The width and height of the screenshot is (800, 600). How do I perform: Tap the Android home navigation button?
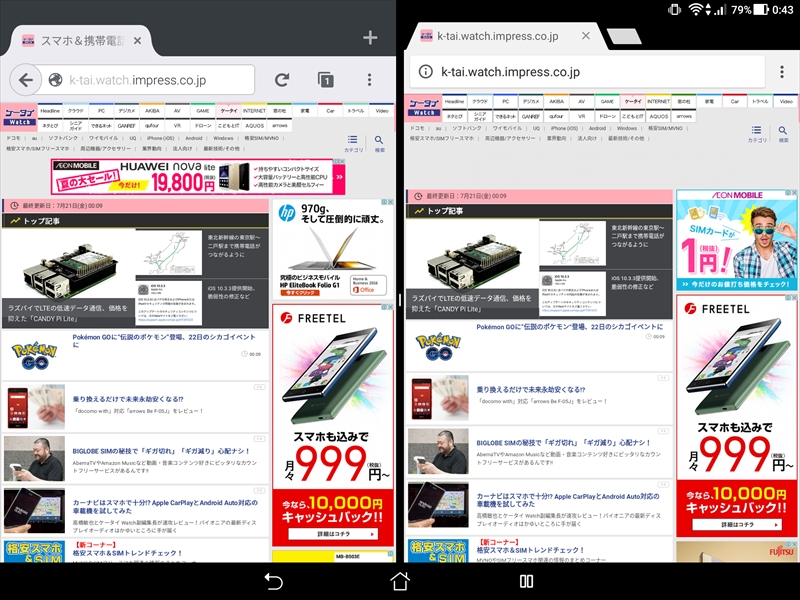(x=399, y=581)
